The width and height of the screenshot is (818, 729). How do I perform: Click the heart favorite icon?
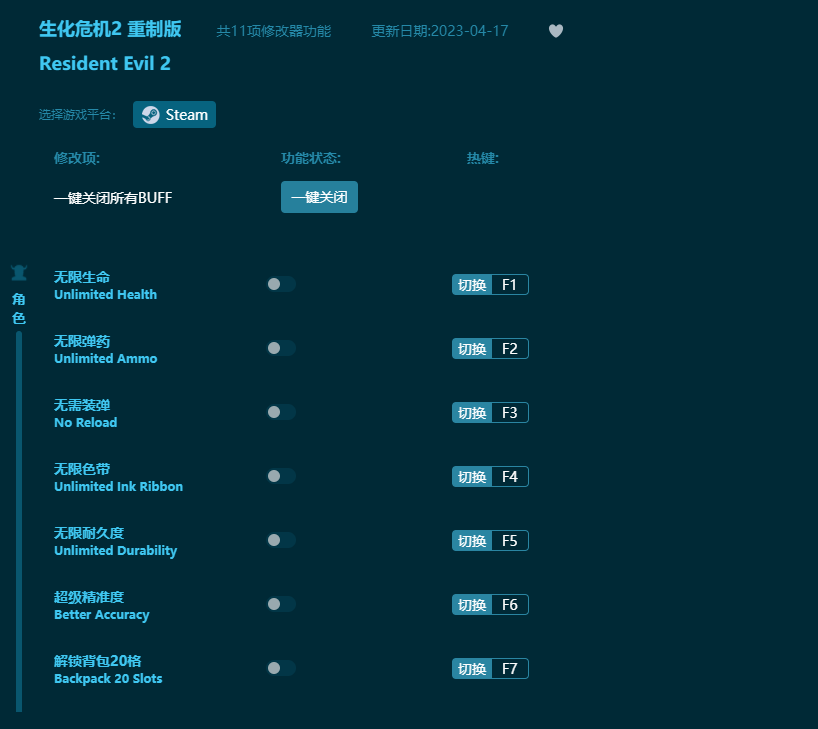point(556,31)
